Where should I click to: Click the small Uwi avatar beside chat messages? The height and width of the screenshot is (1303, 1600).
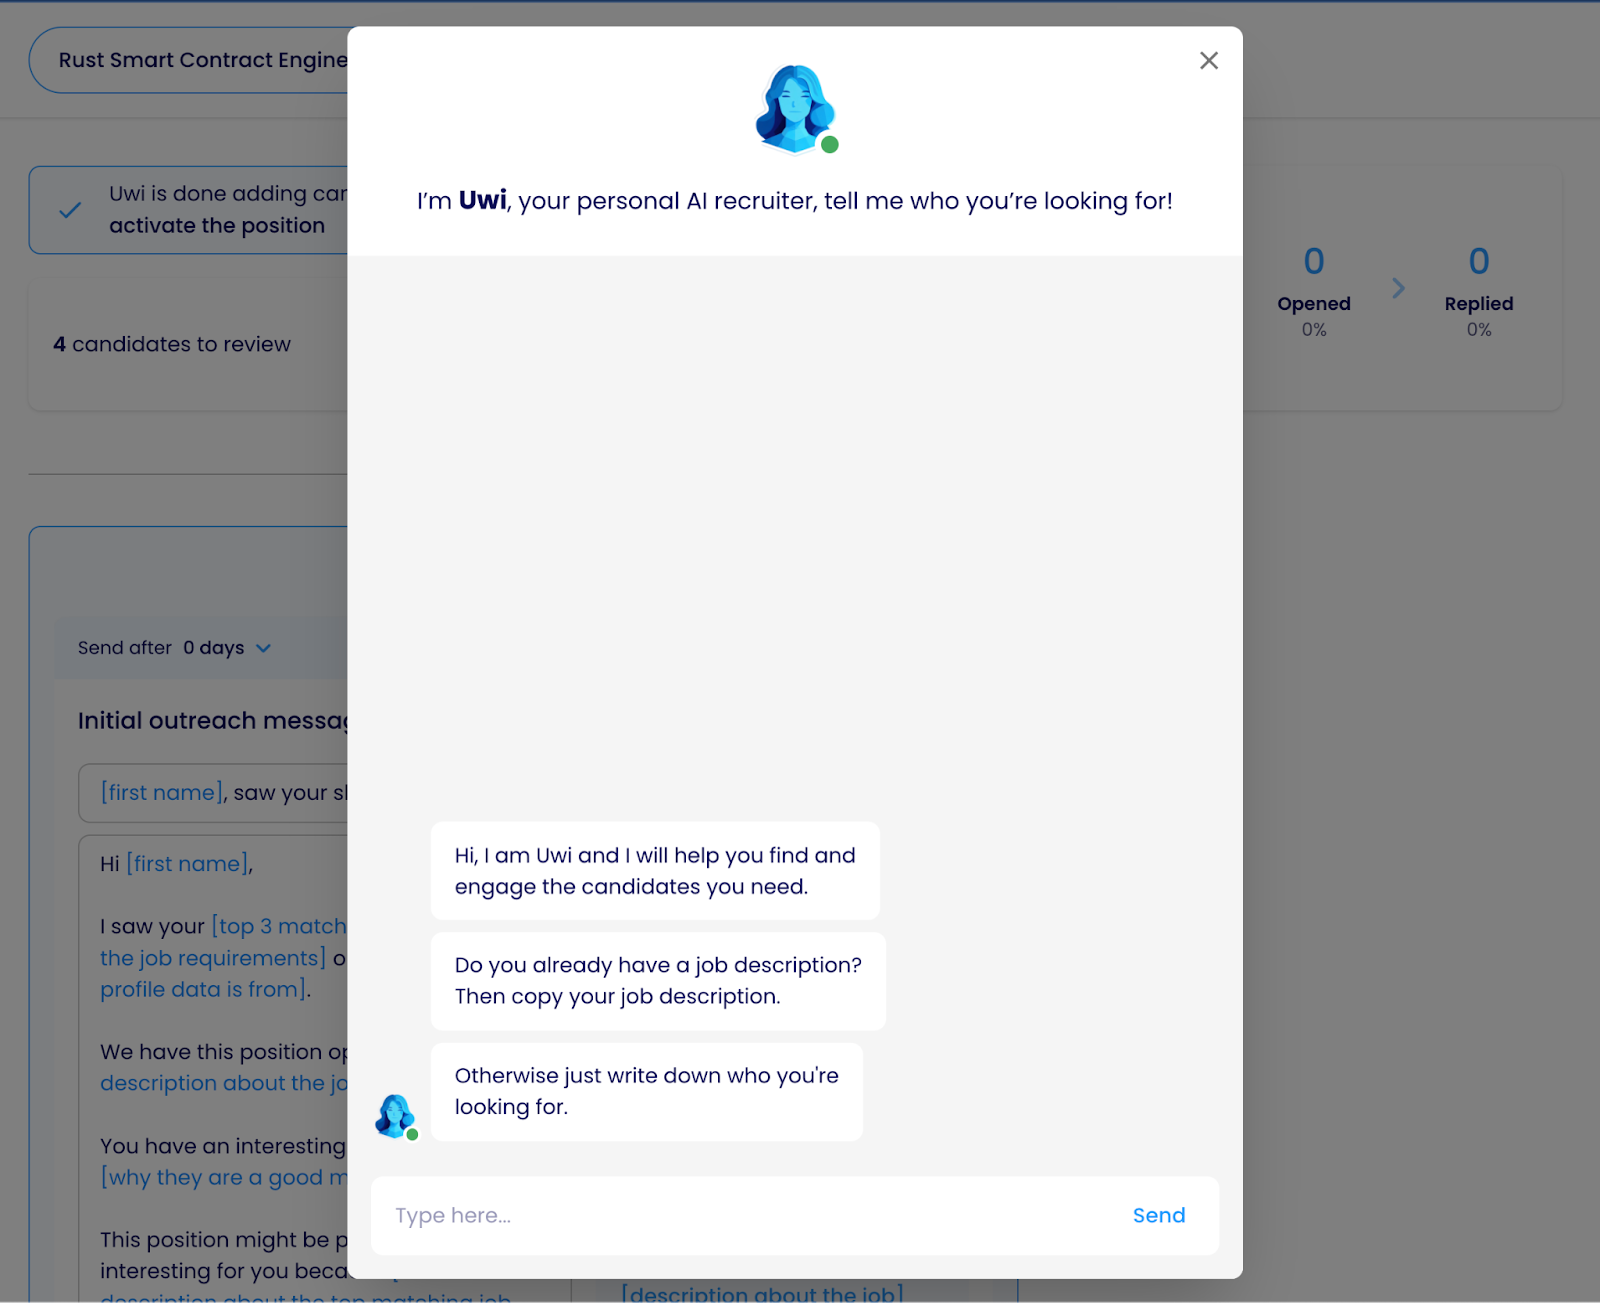coord(395,1116)
